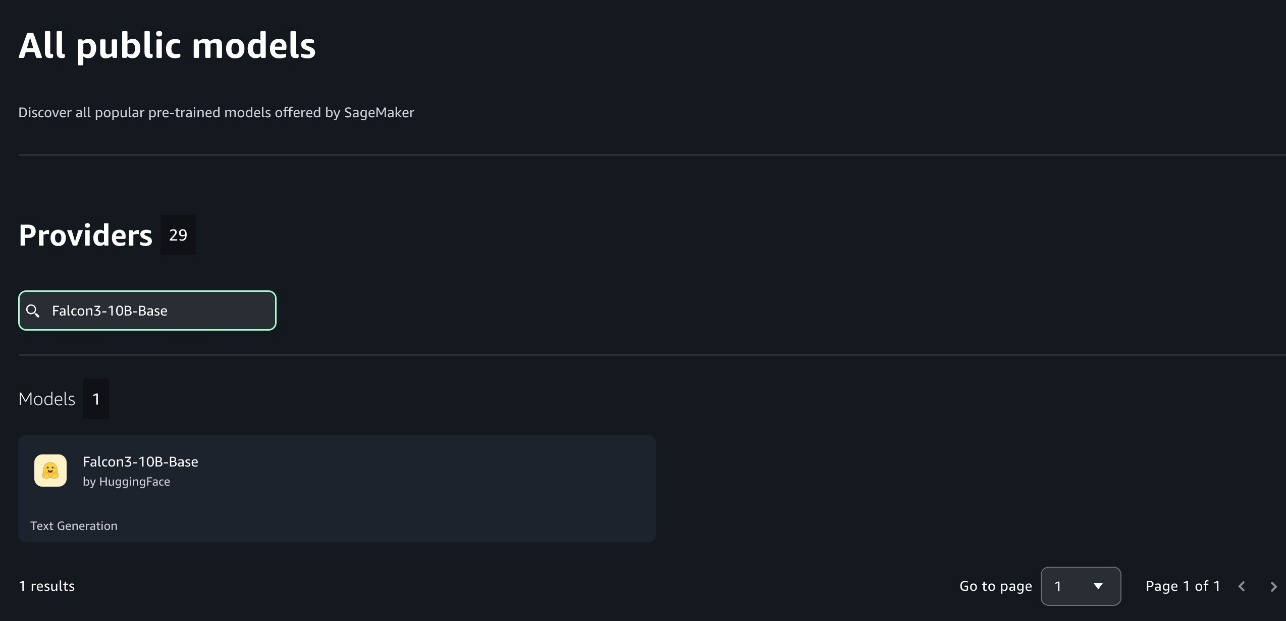Click the "by HuggingFace" provider text
The height and width of the screenshot is (621, 1286).
[x=126, y=482]
